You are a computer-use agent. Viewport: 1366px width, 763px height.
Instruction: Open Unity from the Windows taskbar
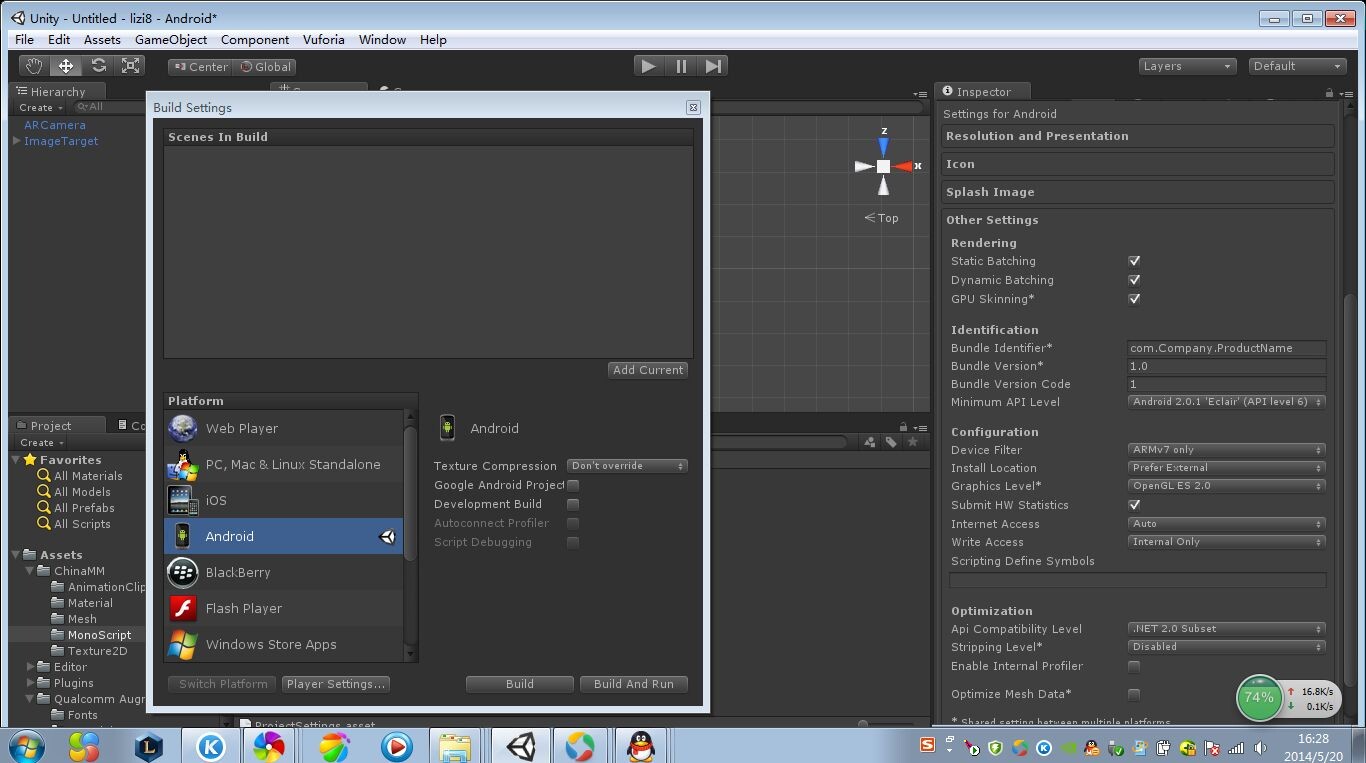pyautogui.click(x=520, y=746)
